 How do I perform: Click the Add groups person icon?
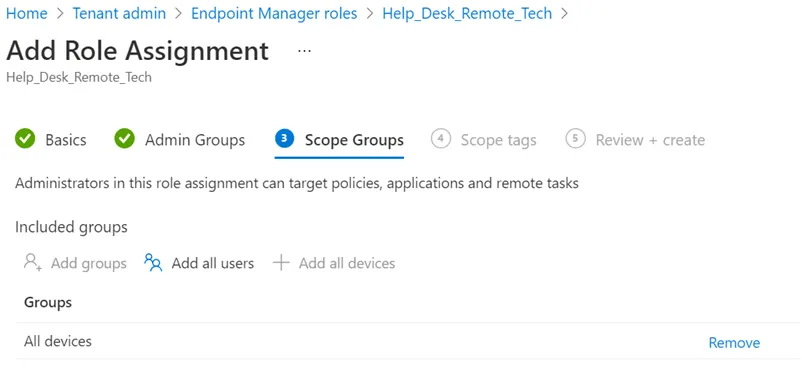[33, 263]
